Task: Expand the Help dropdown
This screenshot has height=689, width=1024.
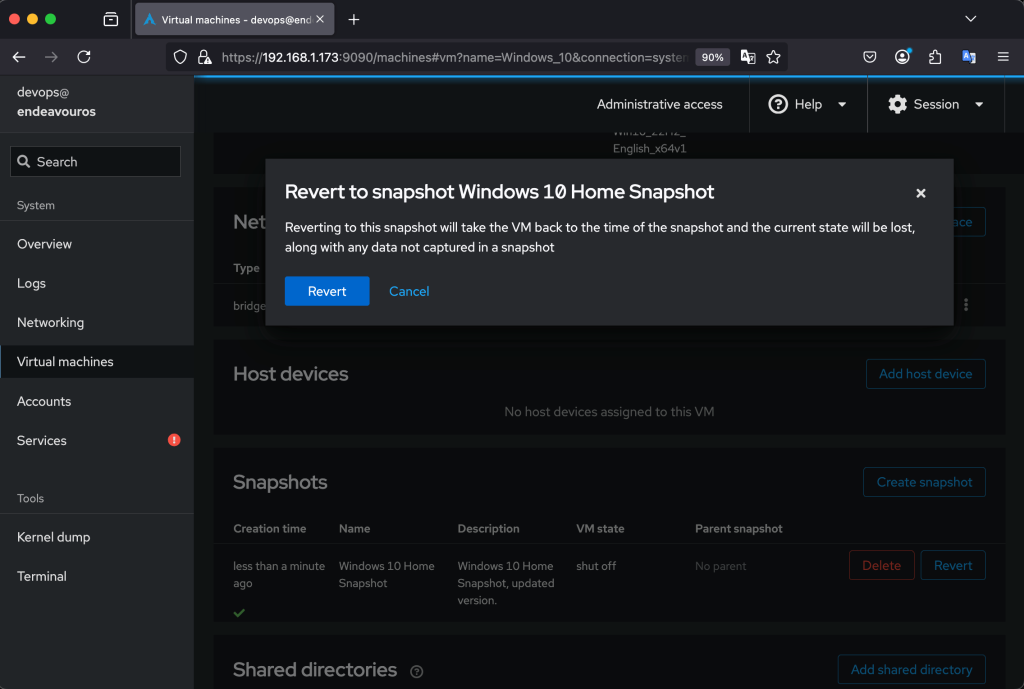Action: click(808, 104)
